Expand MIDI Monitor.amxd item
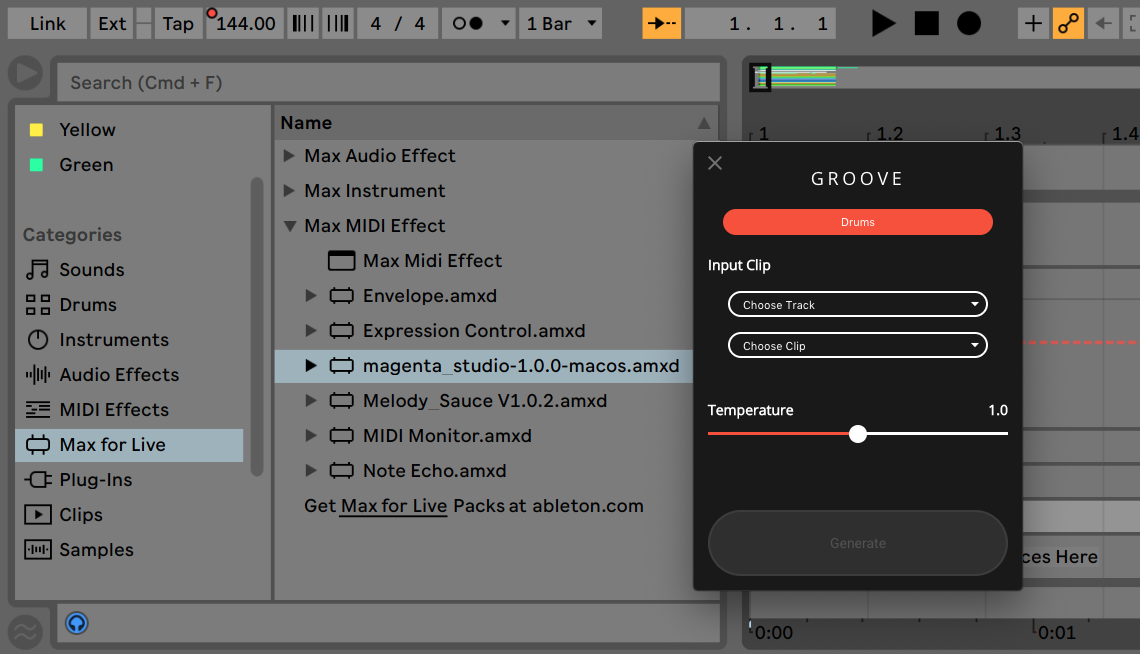1140x654 pixels. tap(310, 435)
